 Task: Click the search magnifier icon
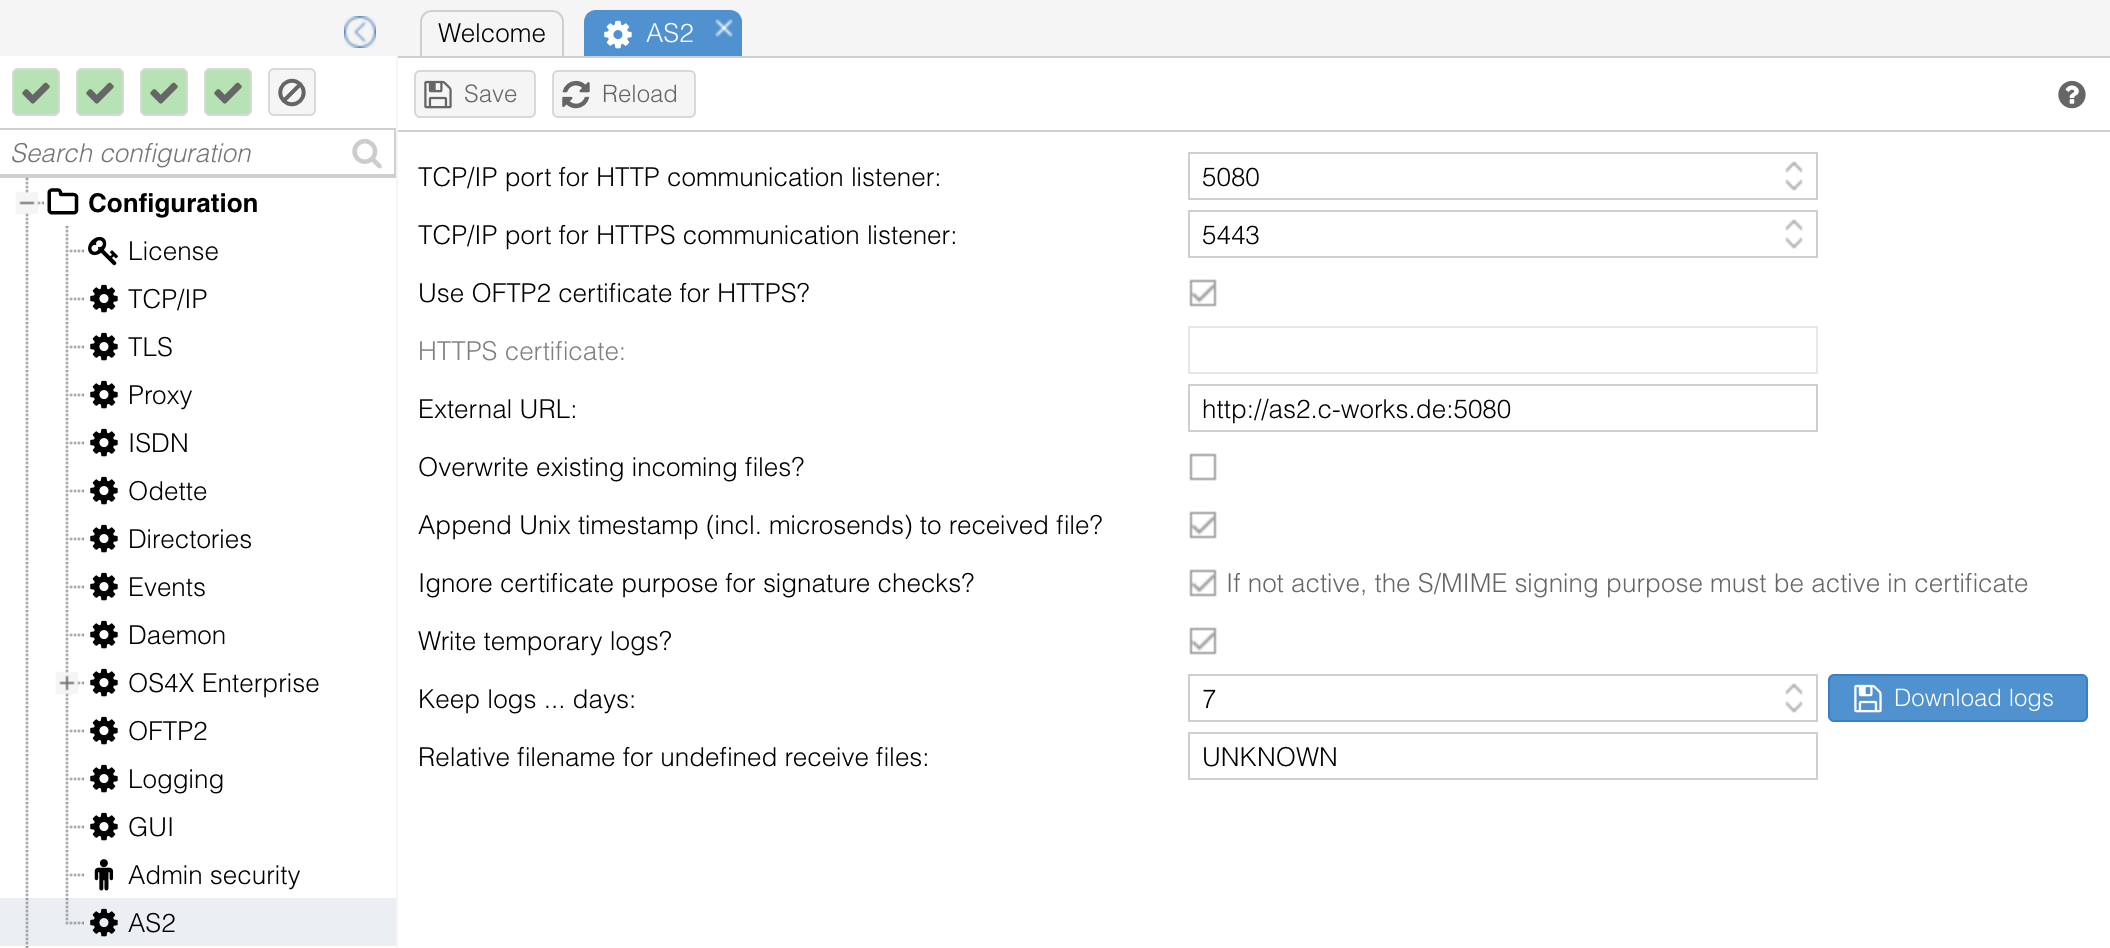[367, 153]
